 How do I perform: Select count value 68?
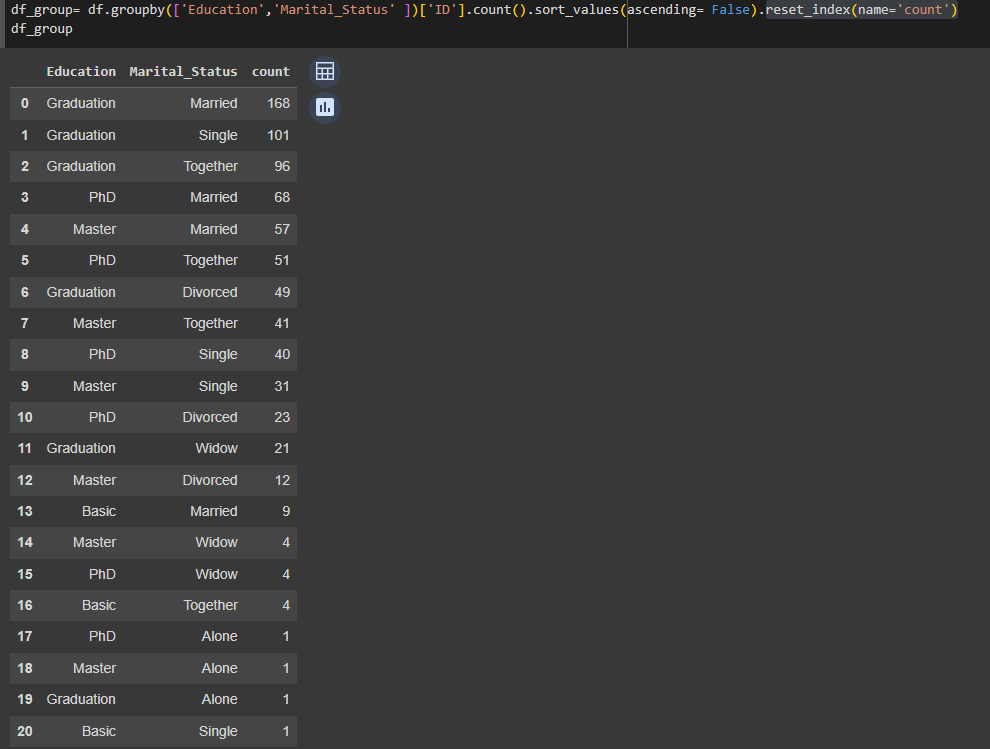pos(282,197)
